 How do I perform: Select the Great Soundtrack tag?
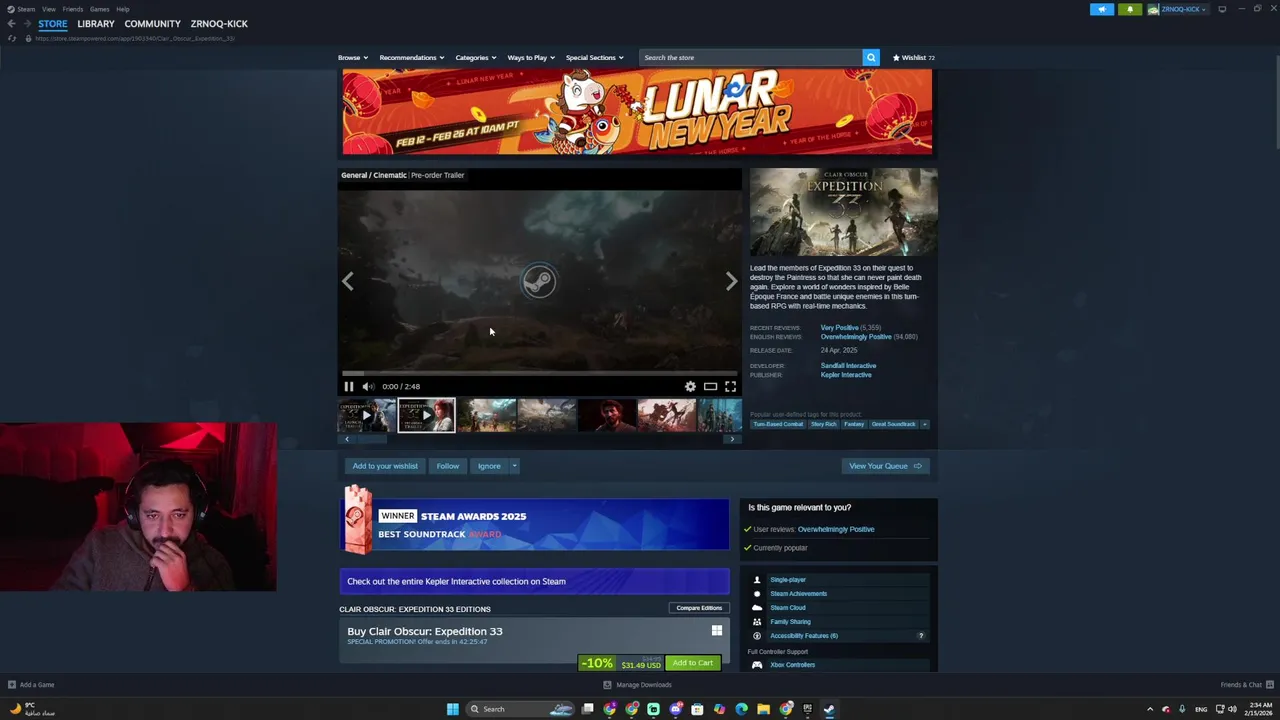893,424
